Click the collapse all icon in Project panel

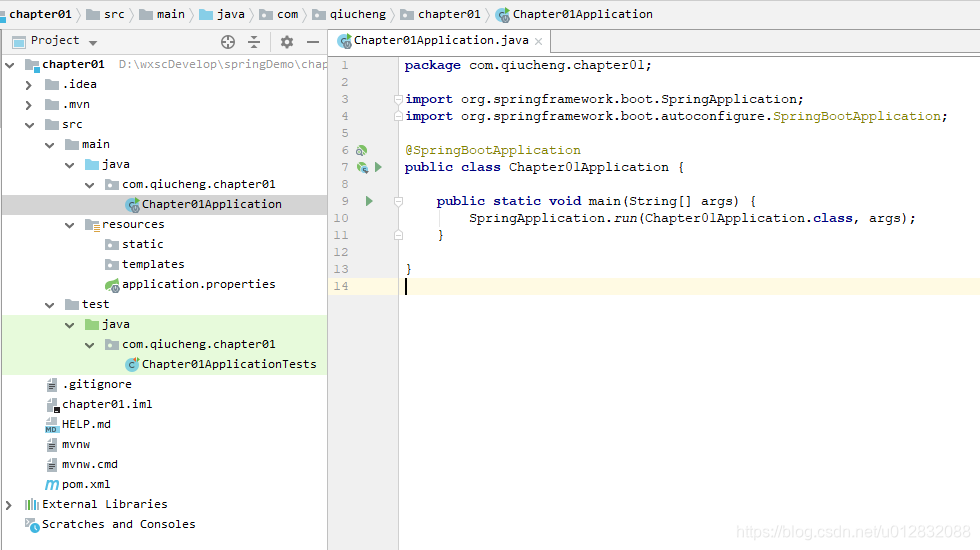pyautogui.click(x=254, y=42)
